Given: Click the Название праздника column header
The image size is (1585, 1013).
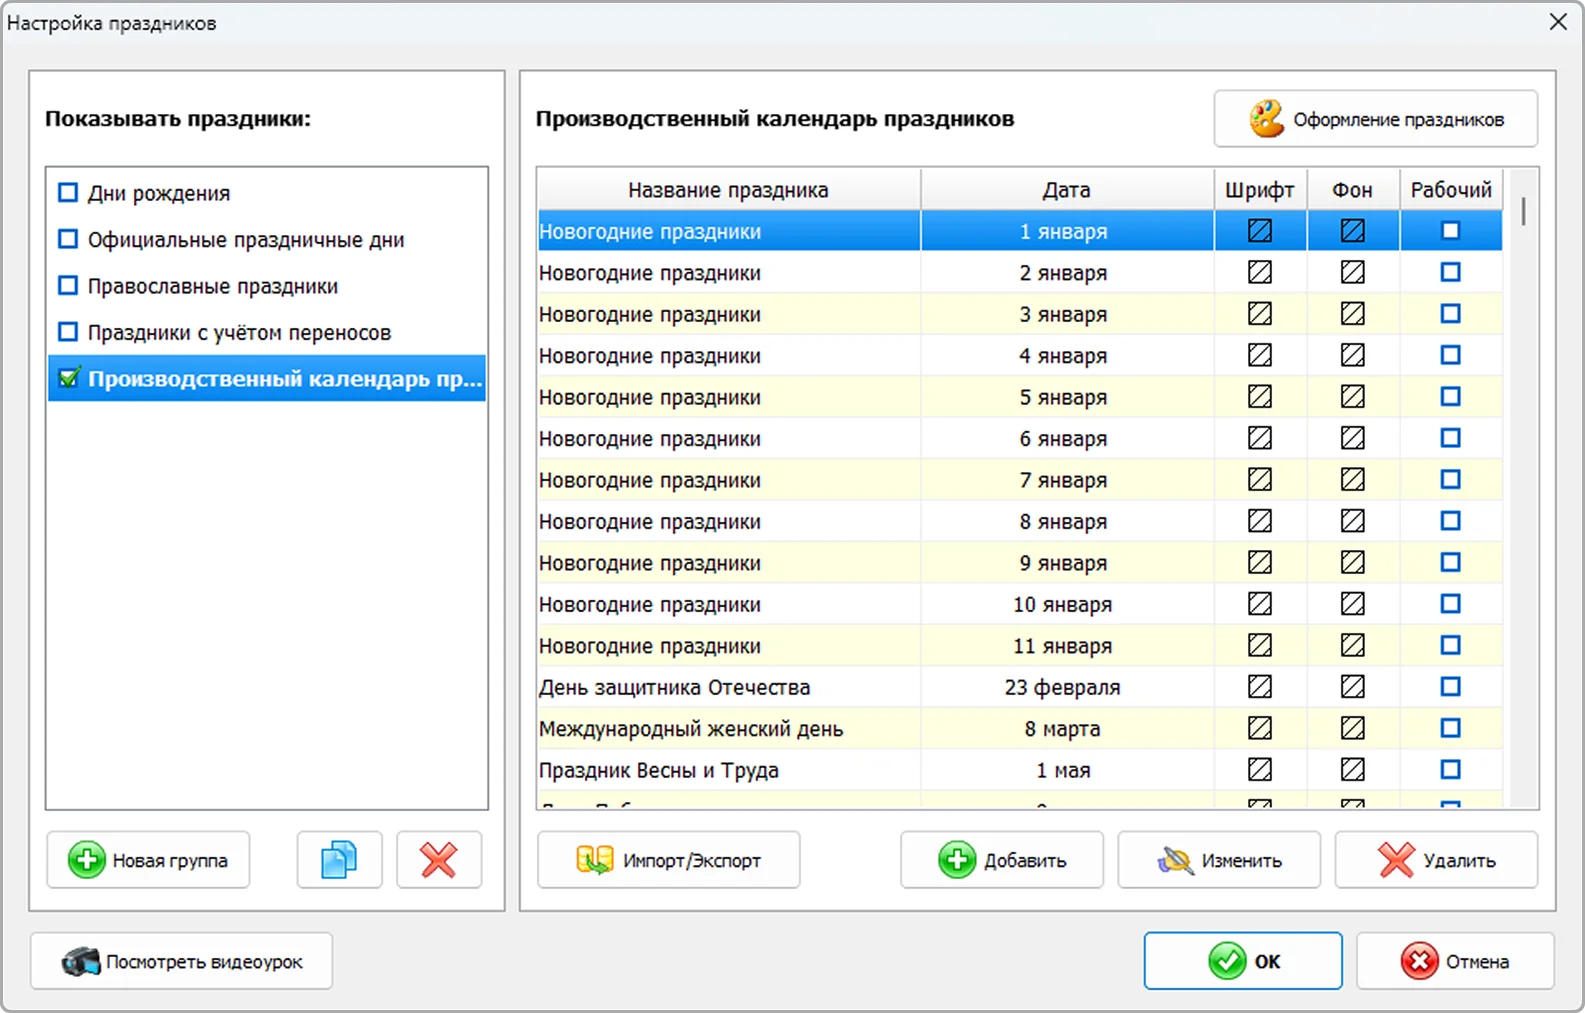Looking at the screenshot, I should (728, 190).
